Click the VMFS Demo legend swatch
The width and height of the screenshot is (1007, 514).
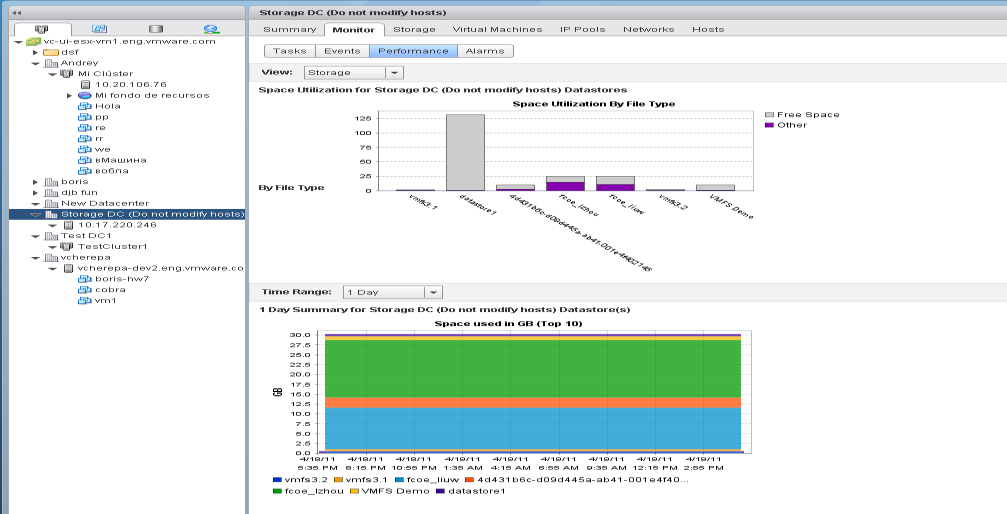[354, 491]
